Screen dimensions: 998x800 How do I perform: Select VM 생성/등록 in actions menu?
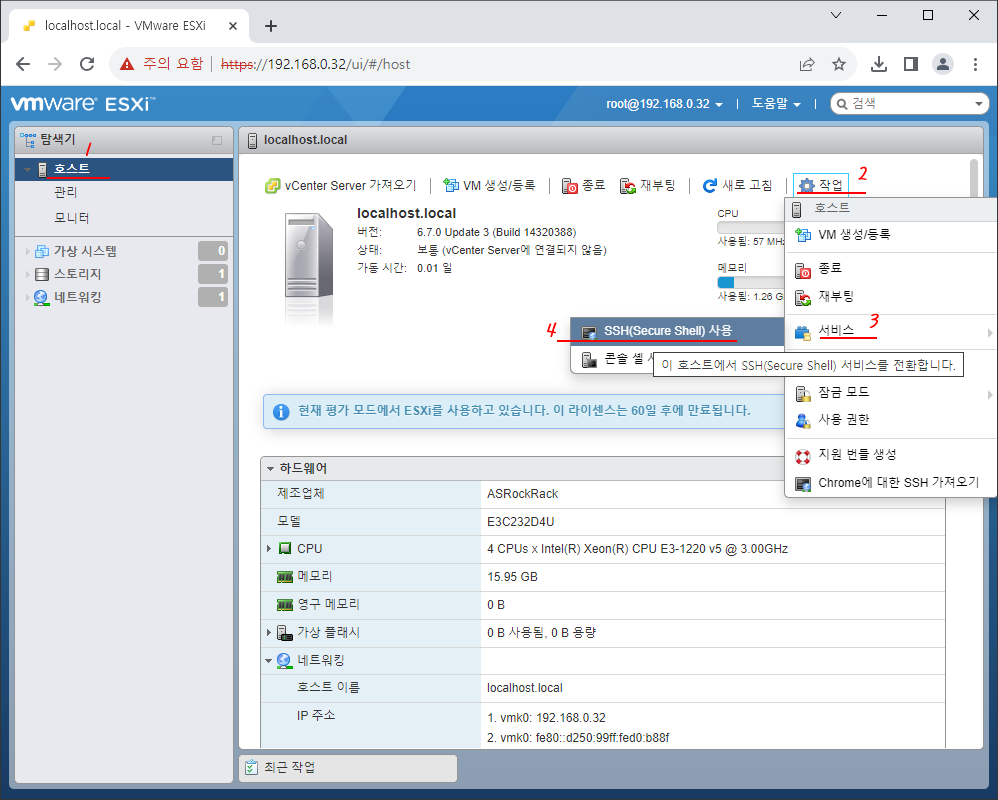[891, 235]
